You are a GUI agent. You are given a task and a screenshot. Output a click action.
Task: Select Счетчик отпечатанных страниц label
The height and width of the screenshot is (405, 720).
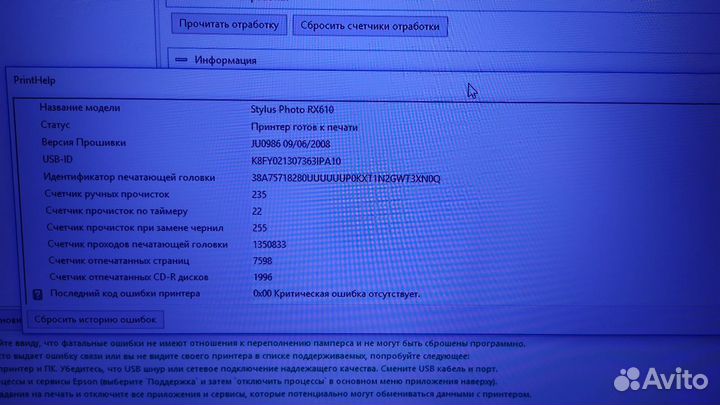pyautogui.click(x=119, y=261)
